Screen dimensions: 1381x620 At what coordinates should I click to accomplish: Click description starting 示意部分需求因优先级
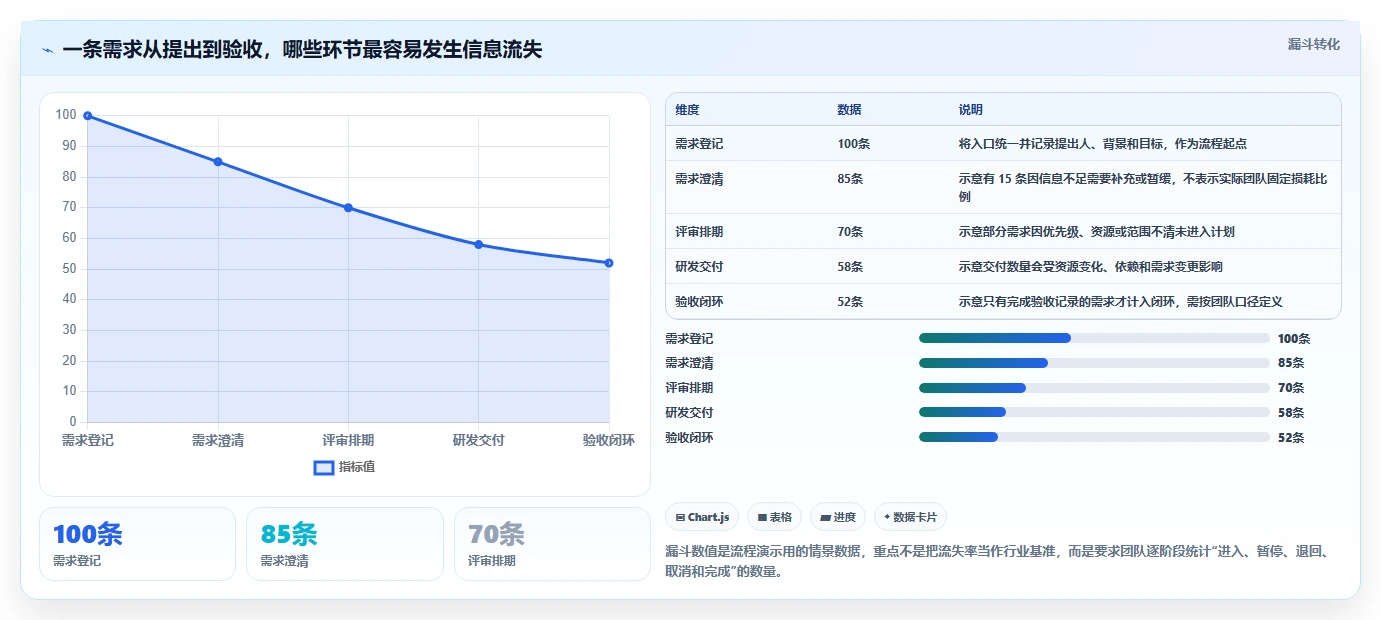pos(1097,232)
